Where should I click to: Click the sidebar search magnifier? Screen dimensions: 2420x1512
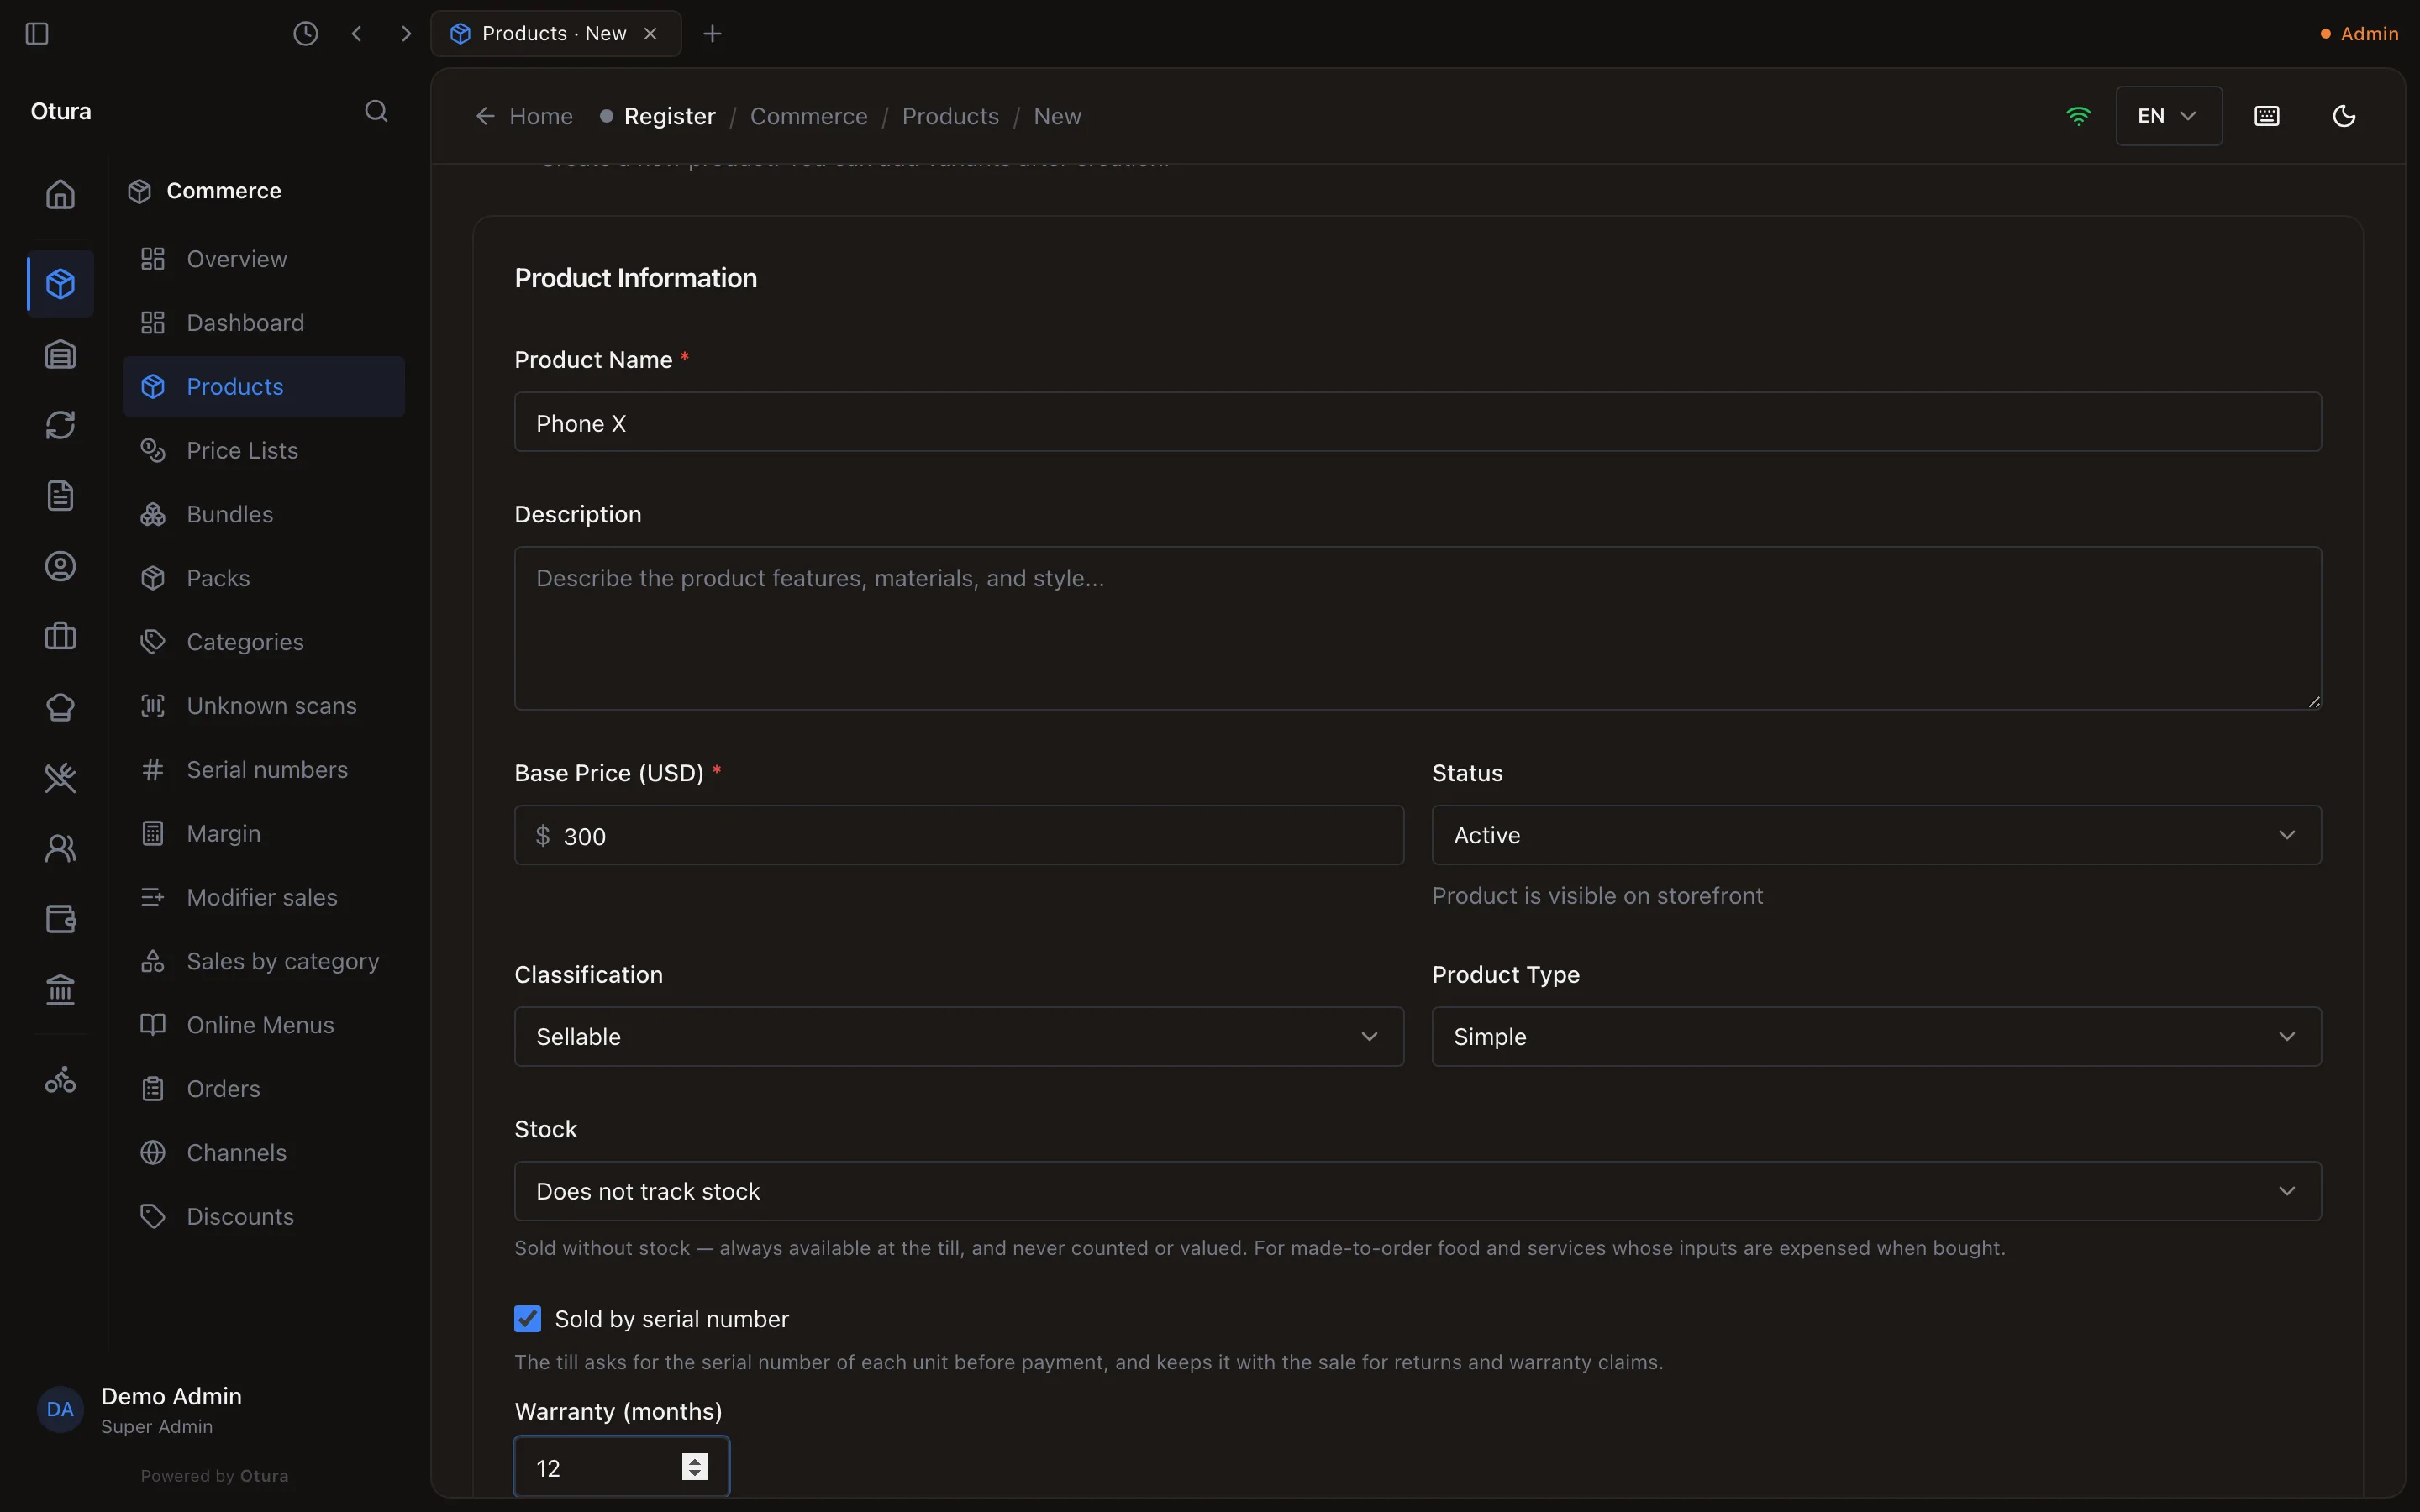click(376, 111)
